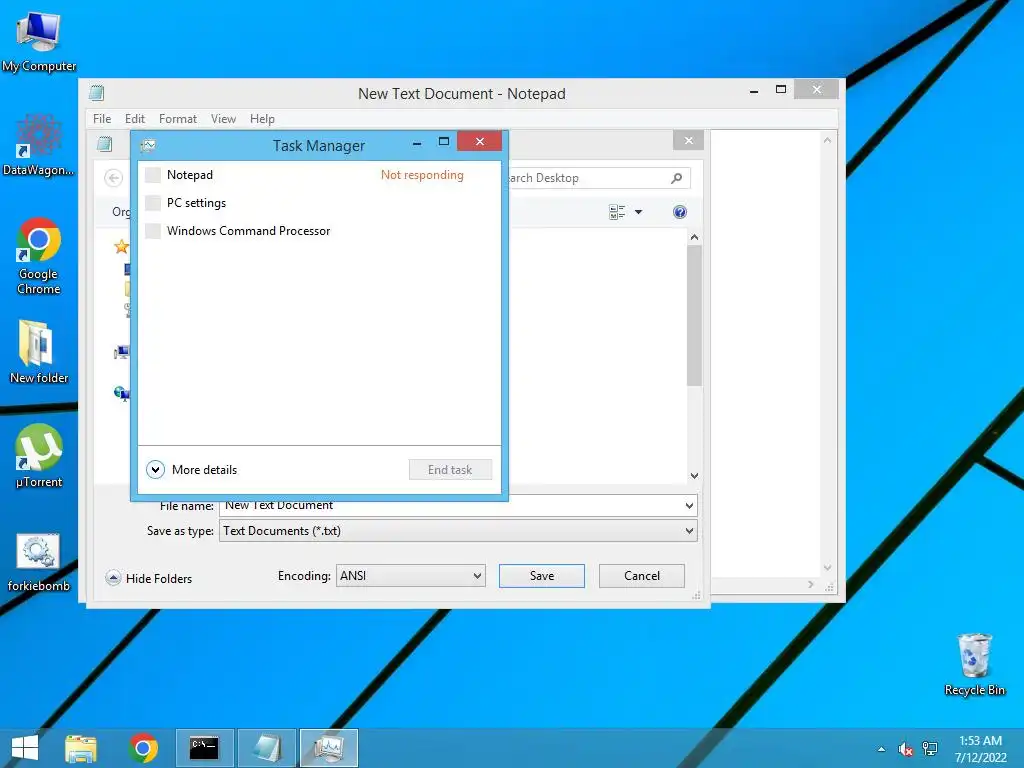Open Notepad View menu

pos(223,119)
